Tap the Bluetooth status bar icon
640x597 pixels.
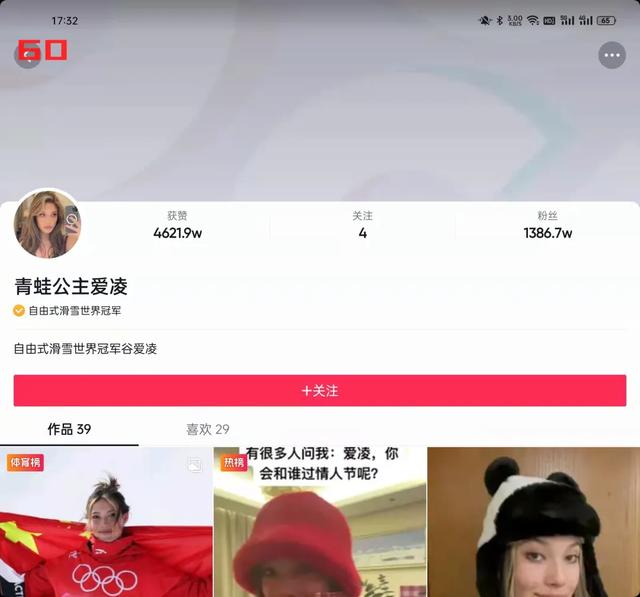pos(500,20)
